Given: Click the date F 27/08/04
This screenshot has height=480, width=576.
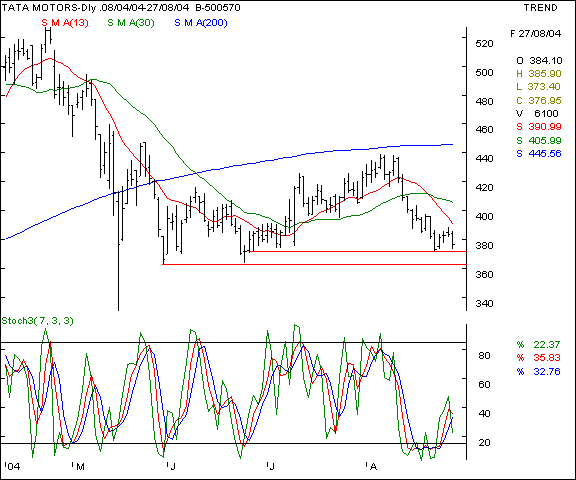Looking at the screenshot, I should pyautogui.click(x=536, y=34).
